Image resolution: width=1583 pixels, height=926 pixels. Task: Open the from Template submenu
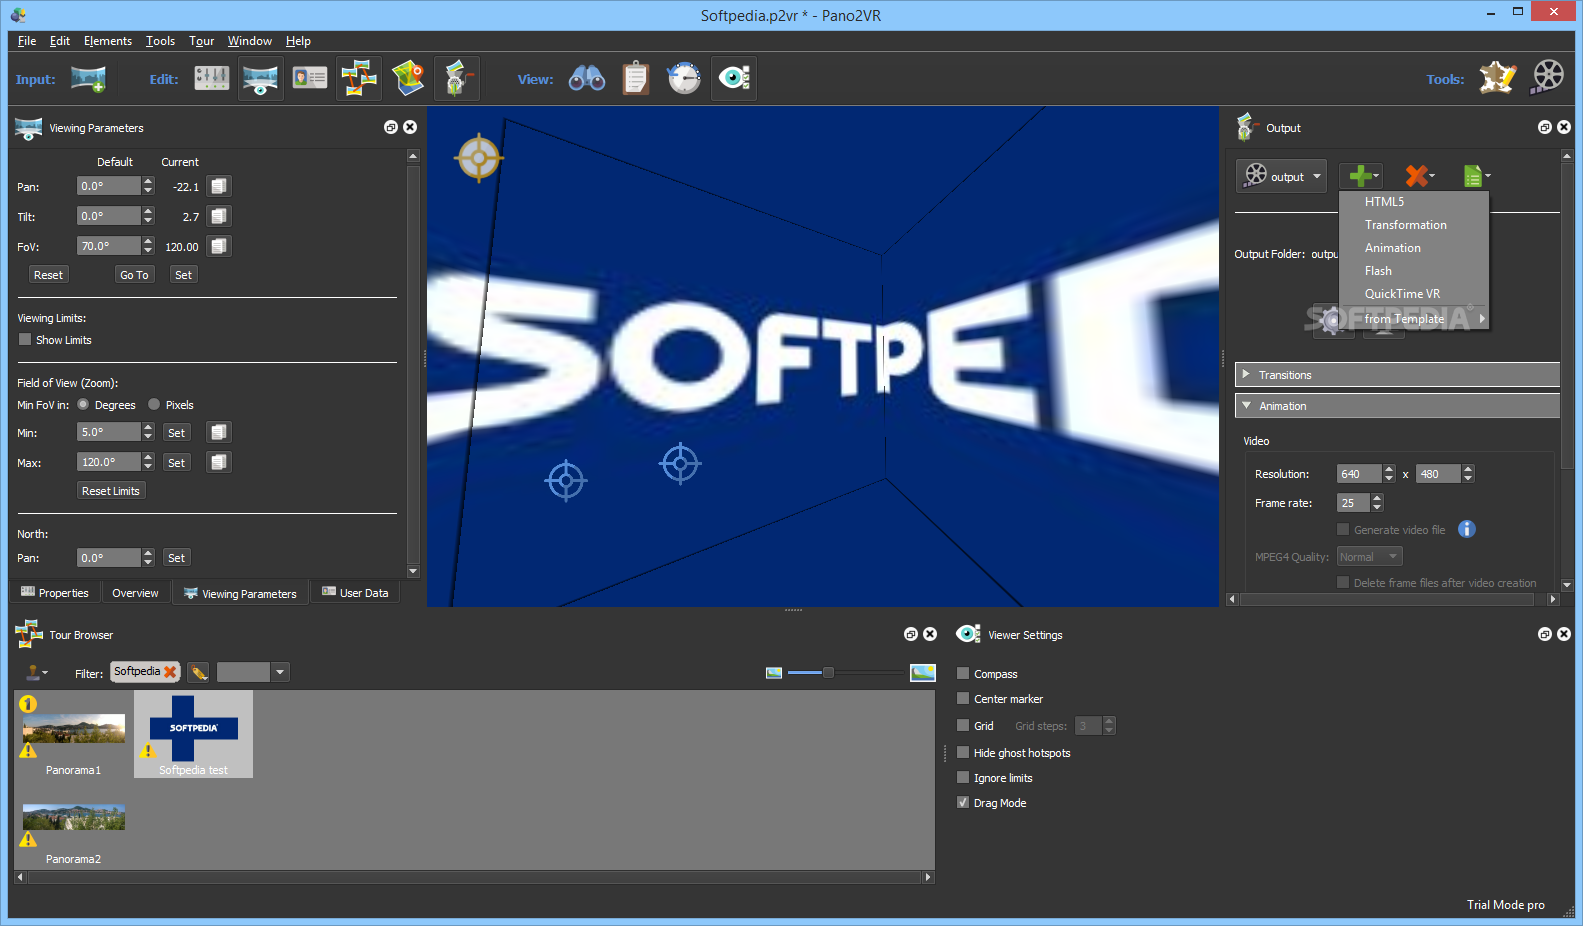pos(1414,318)
